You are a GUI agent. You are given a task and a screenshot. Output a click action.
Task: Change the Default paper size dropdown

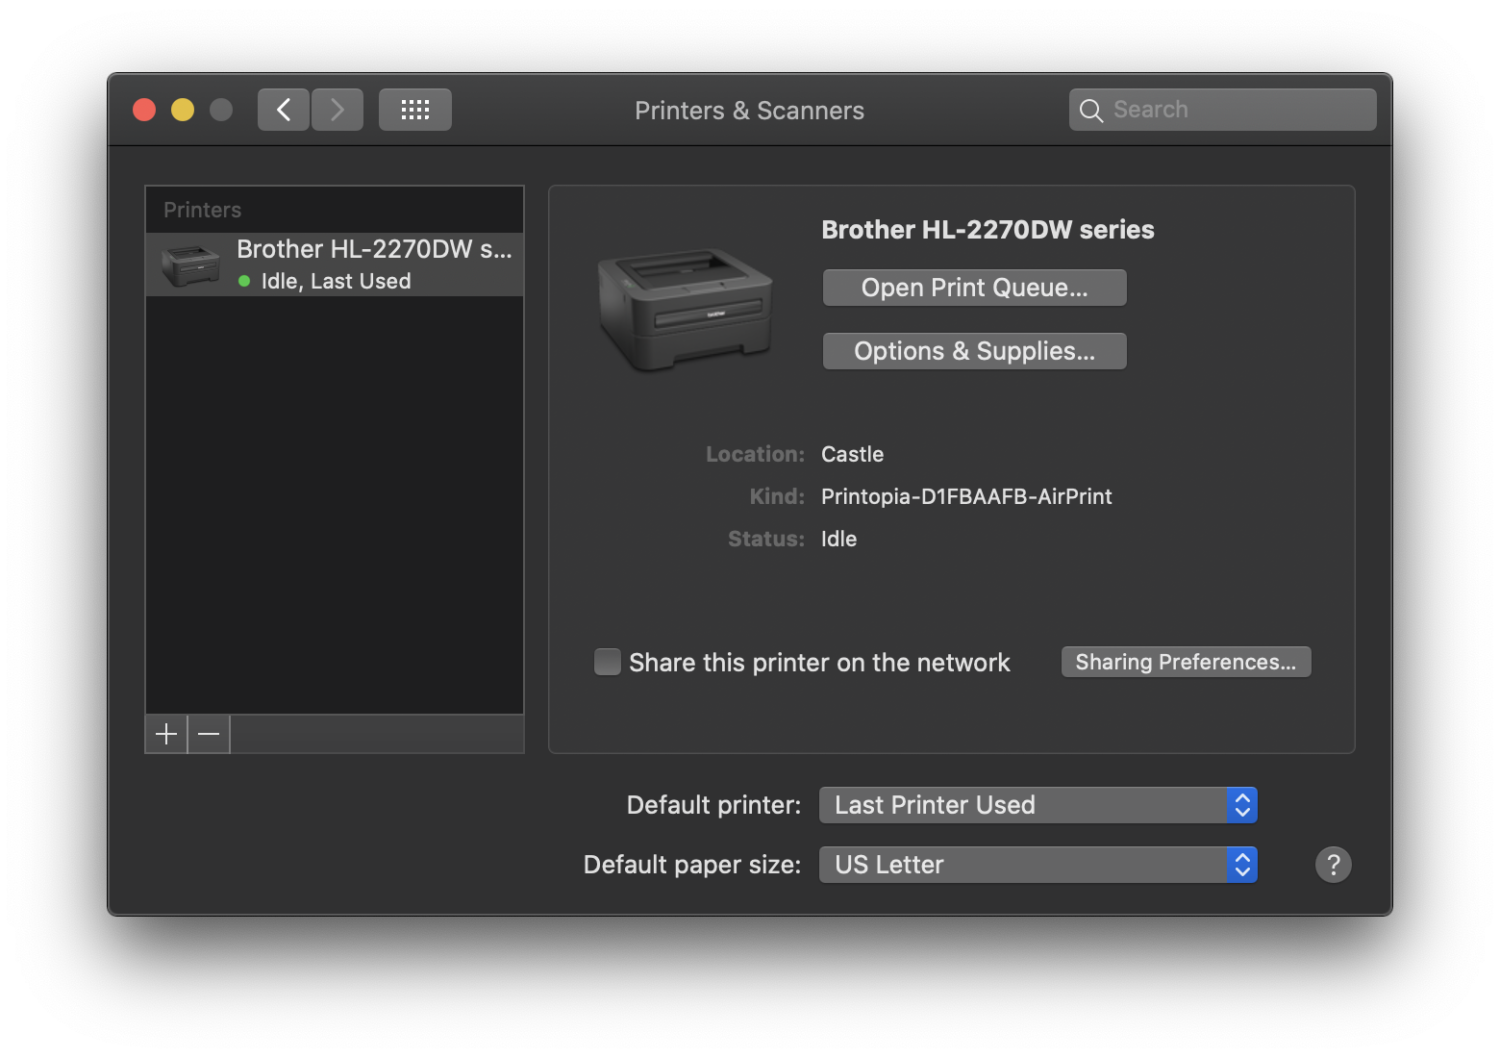(1038, 864)
